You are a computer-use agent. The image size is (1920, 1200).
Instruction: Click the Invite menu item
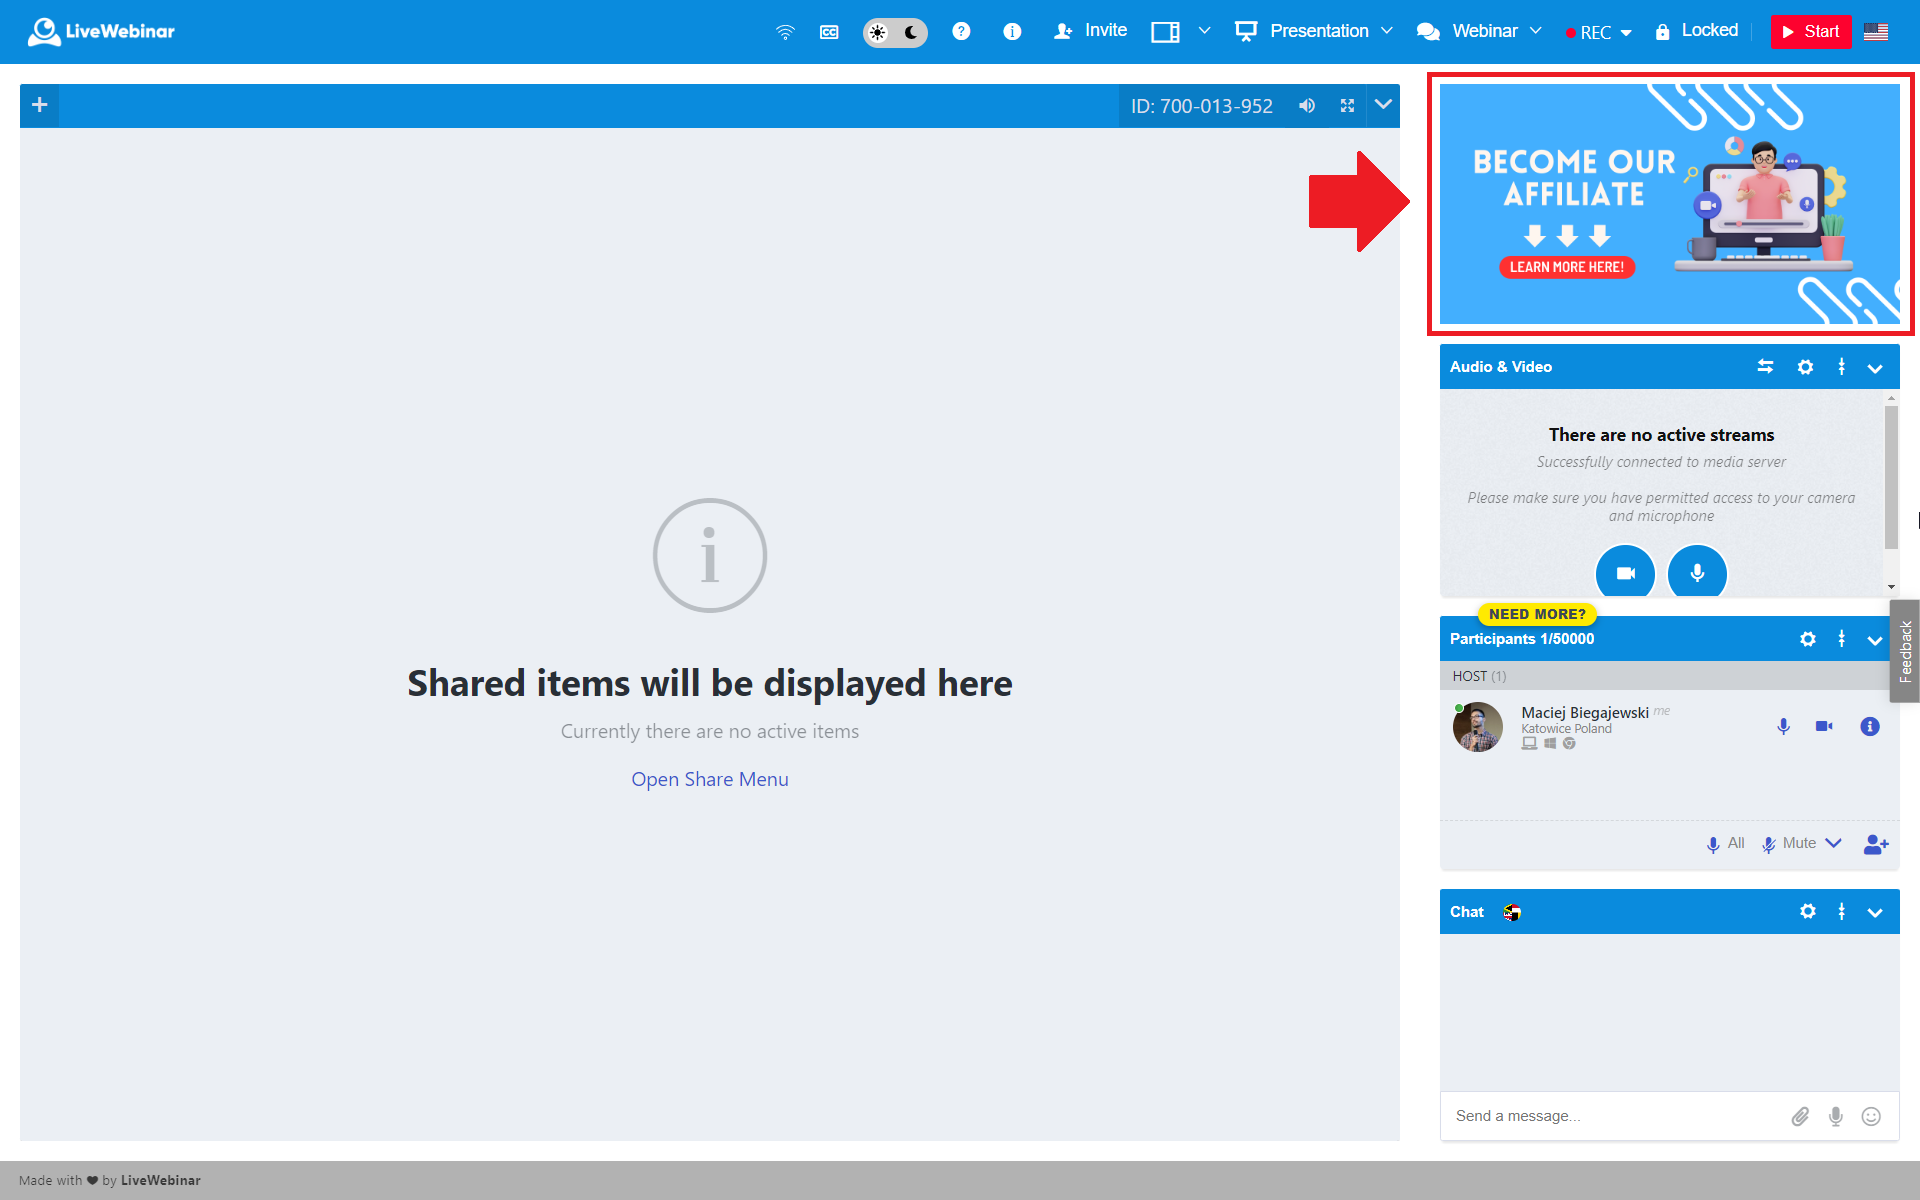pyautogui.click(x=1091, y=31)
